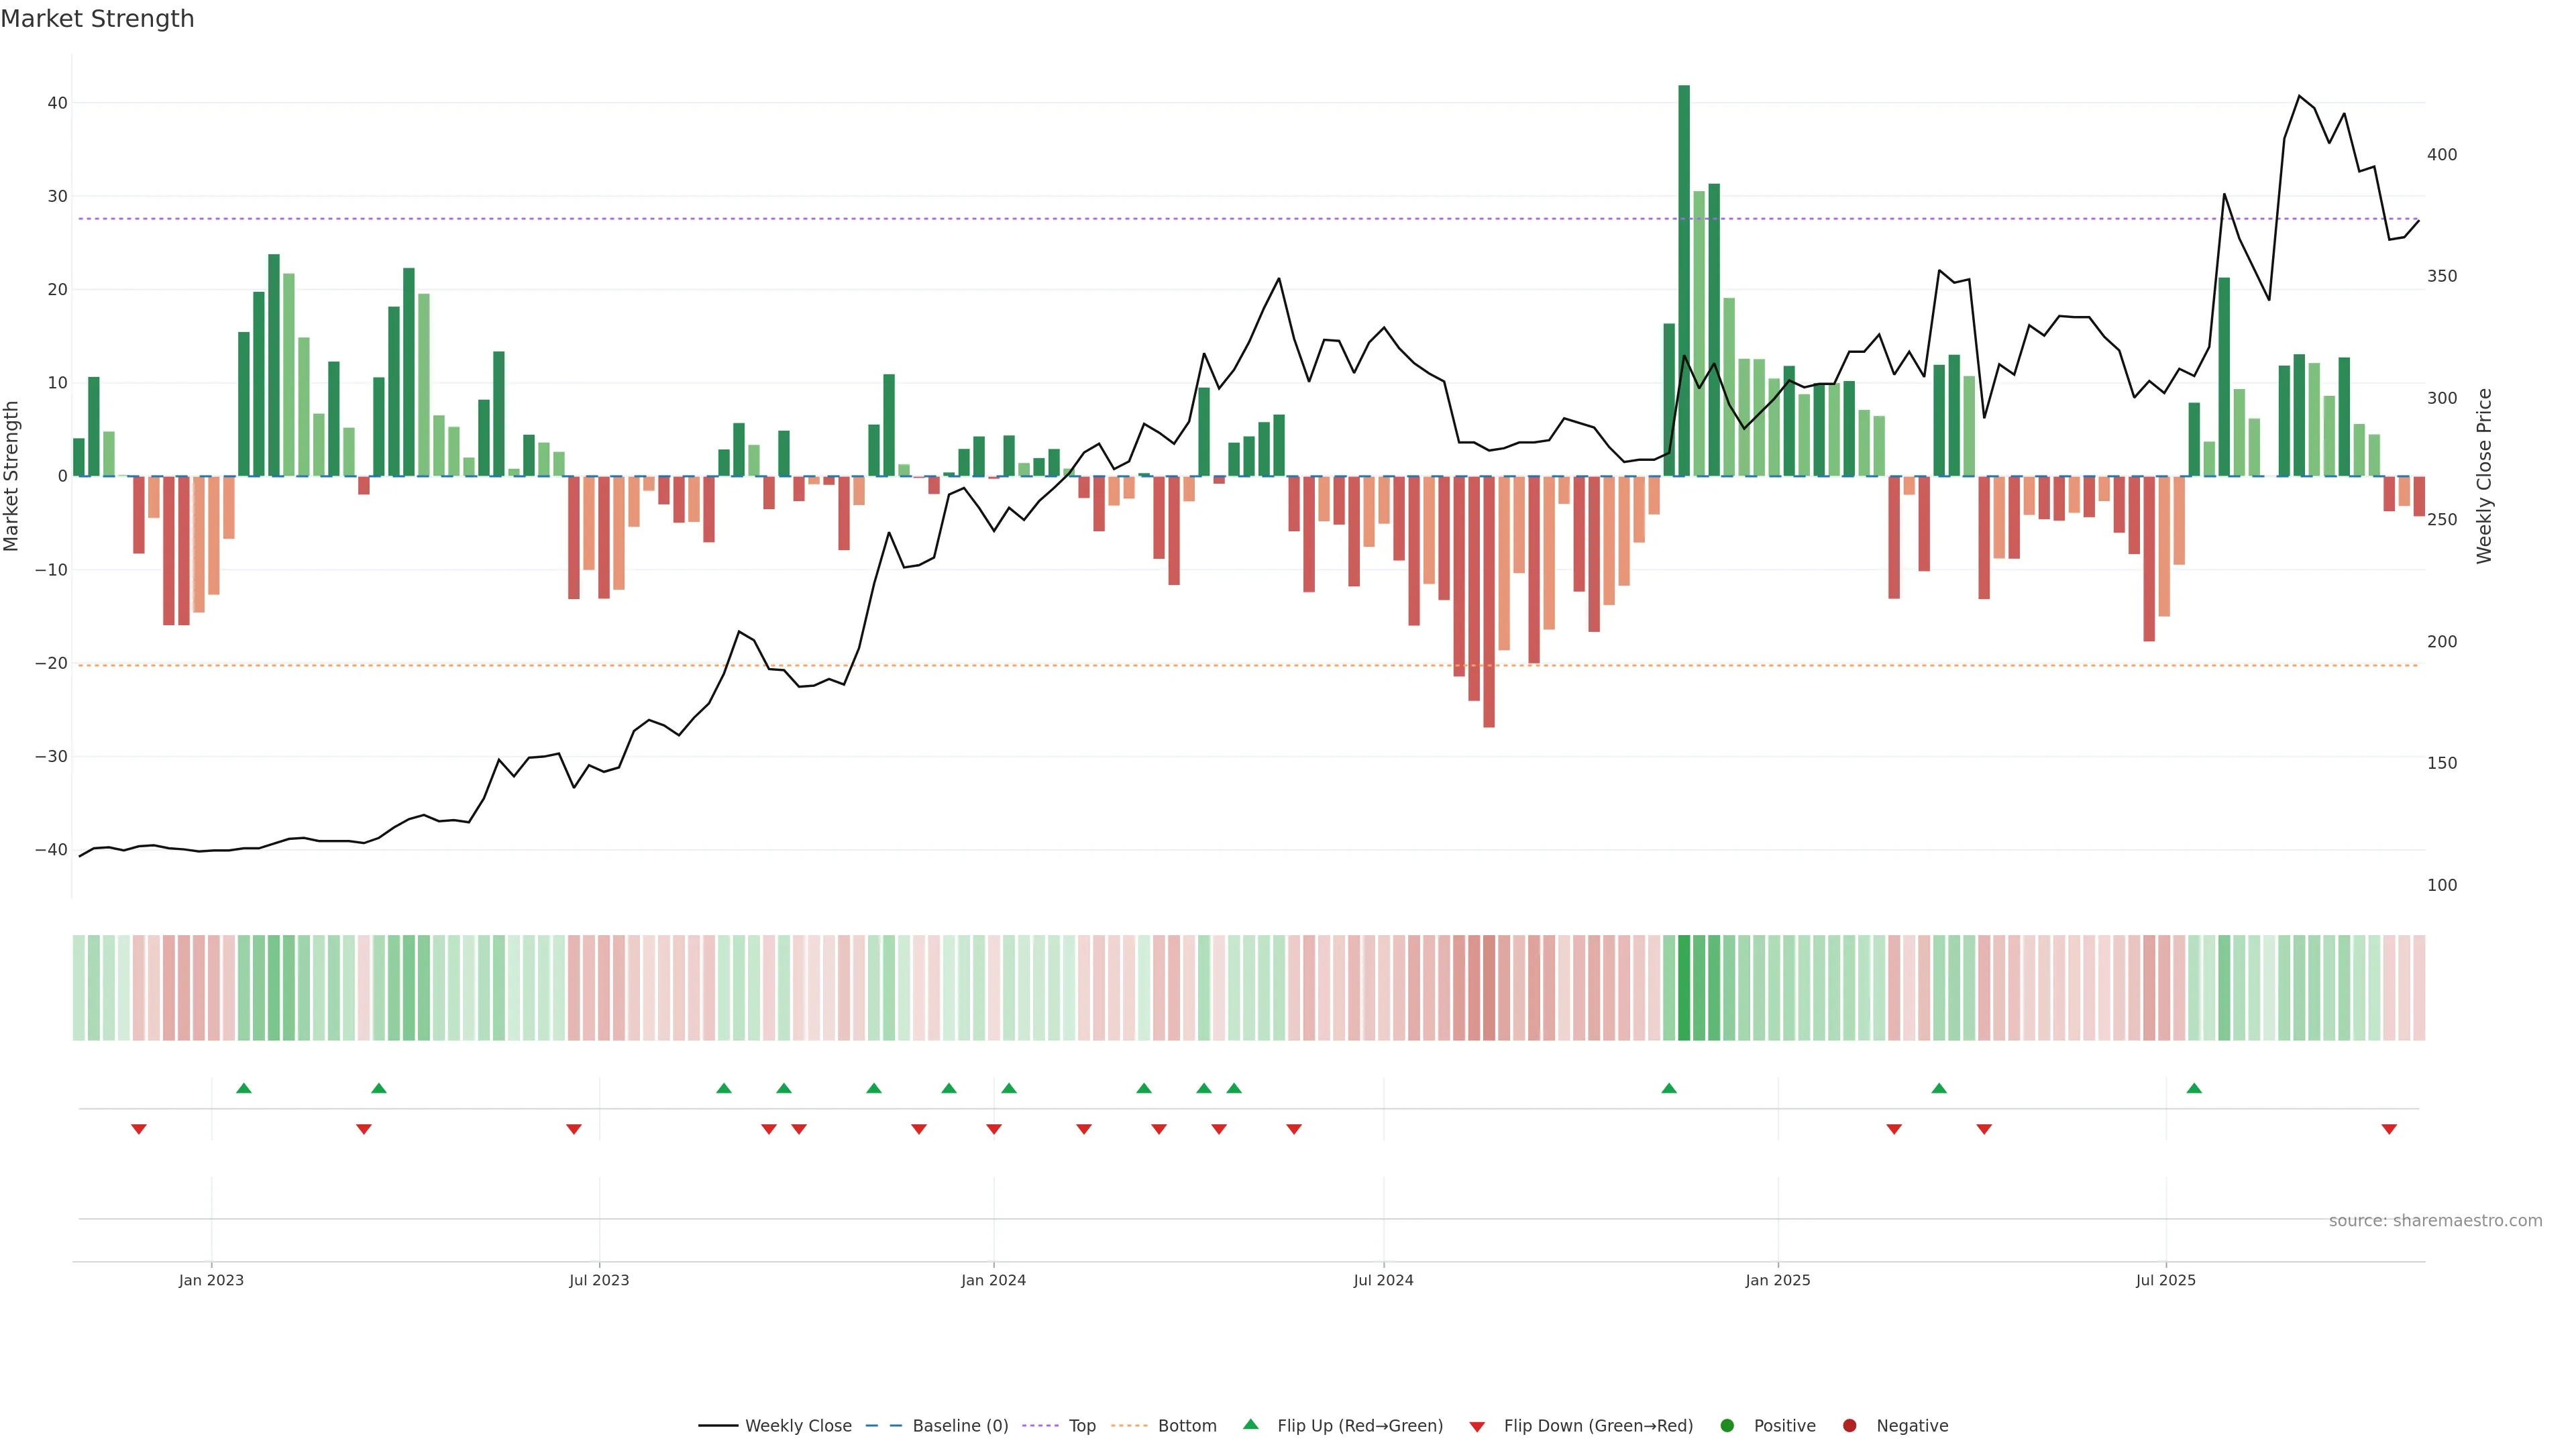Click the deepest red market strength bar
This screenshot has height=1449, width=2576.
coord(1489,600)
